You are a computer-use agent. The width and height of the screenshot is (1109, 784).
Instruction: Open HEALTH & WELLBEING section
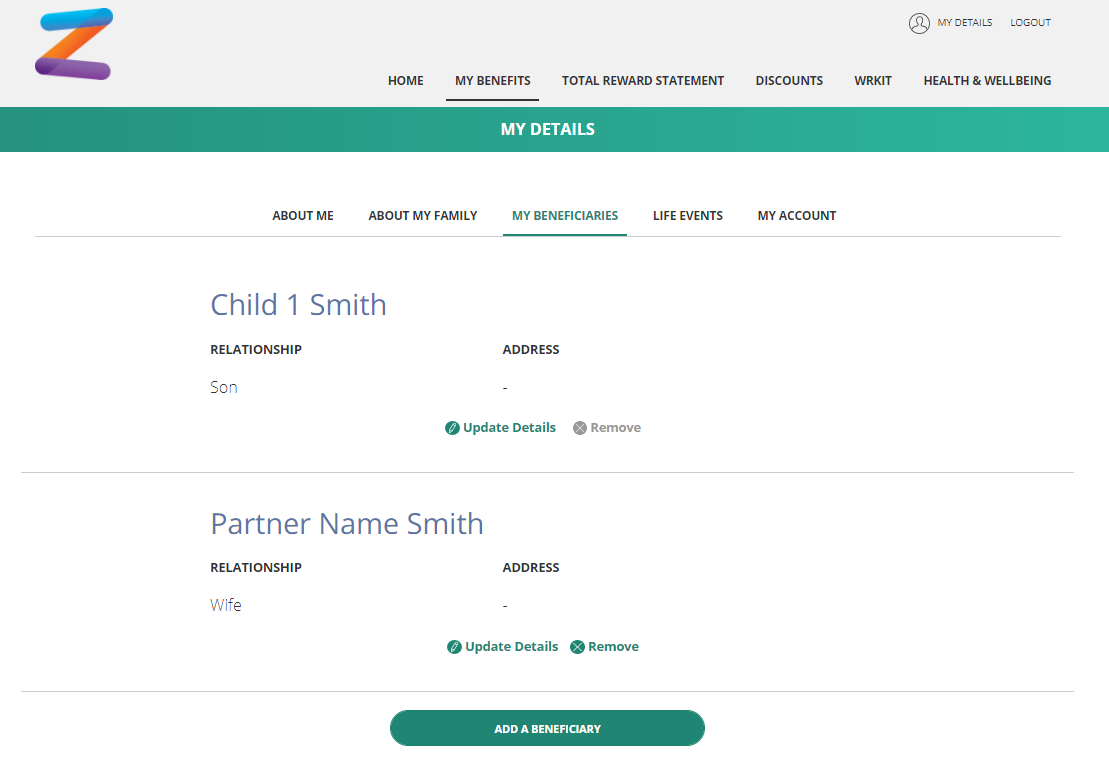[987, 81]
